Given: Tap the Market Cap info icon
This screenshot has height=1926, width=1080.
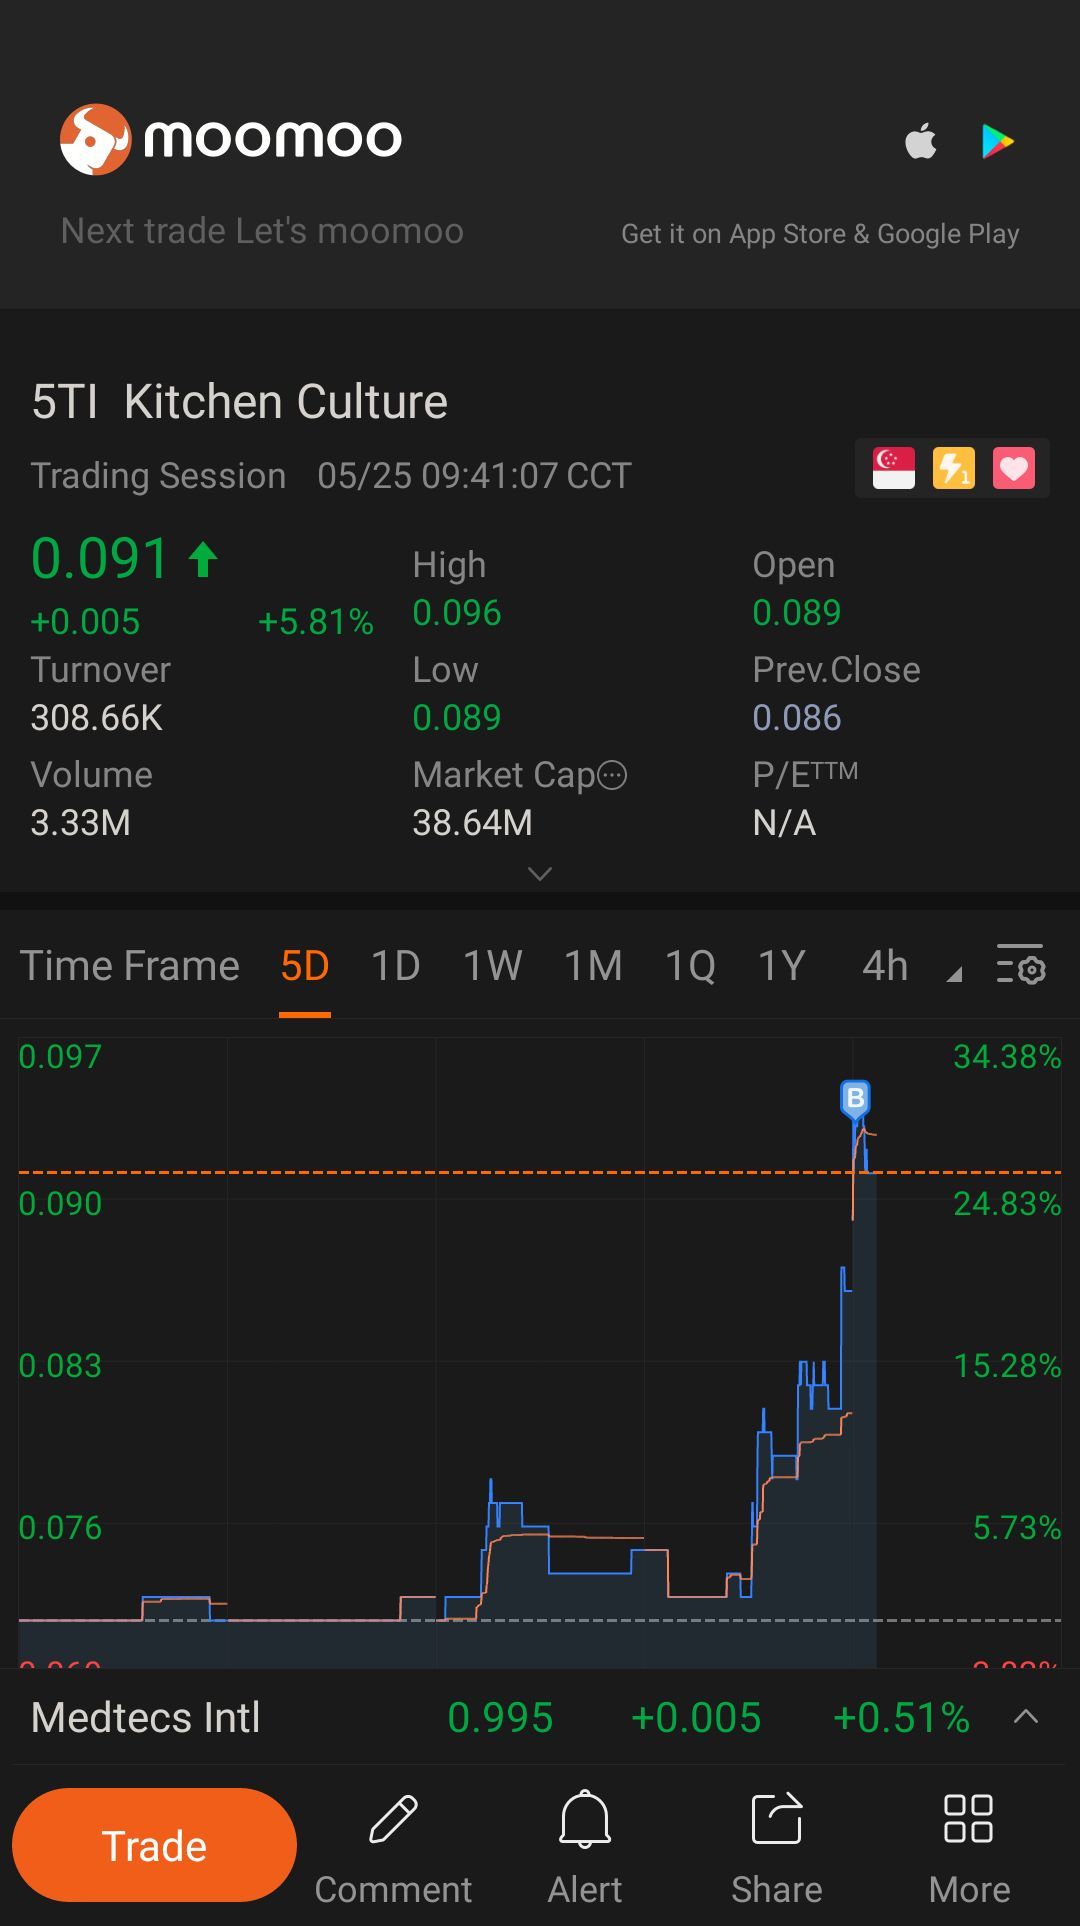Looking at the screenshot, I should point(612,775).
